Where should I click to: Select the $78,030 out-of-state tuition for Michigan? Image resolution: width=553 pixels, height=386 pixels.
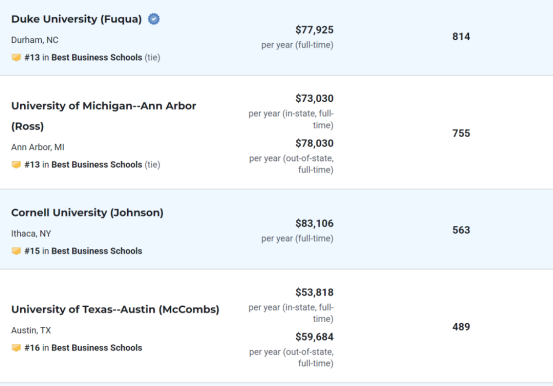pos(315,144)
